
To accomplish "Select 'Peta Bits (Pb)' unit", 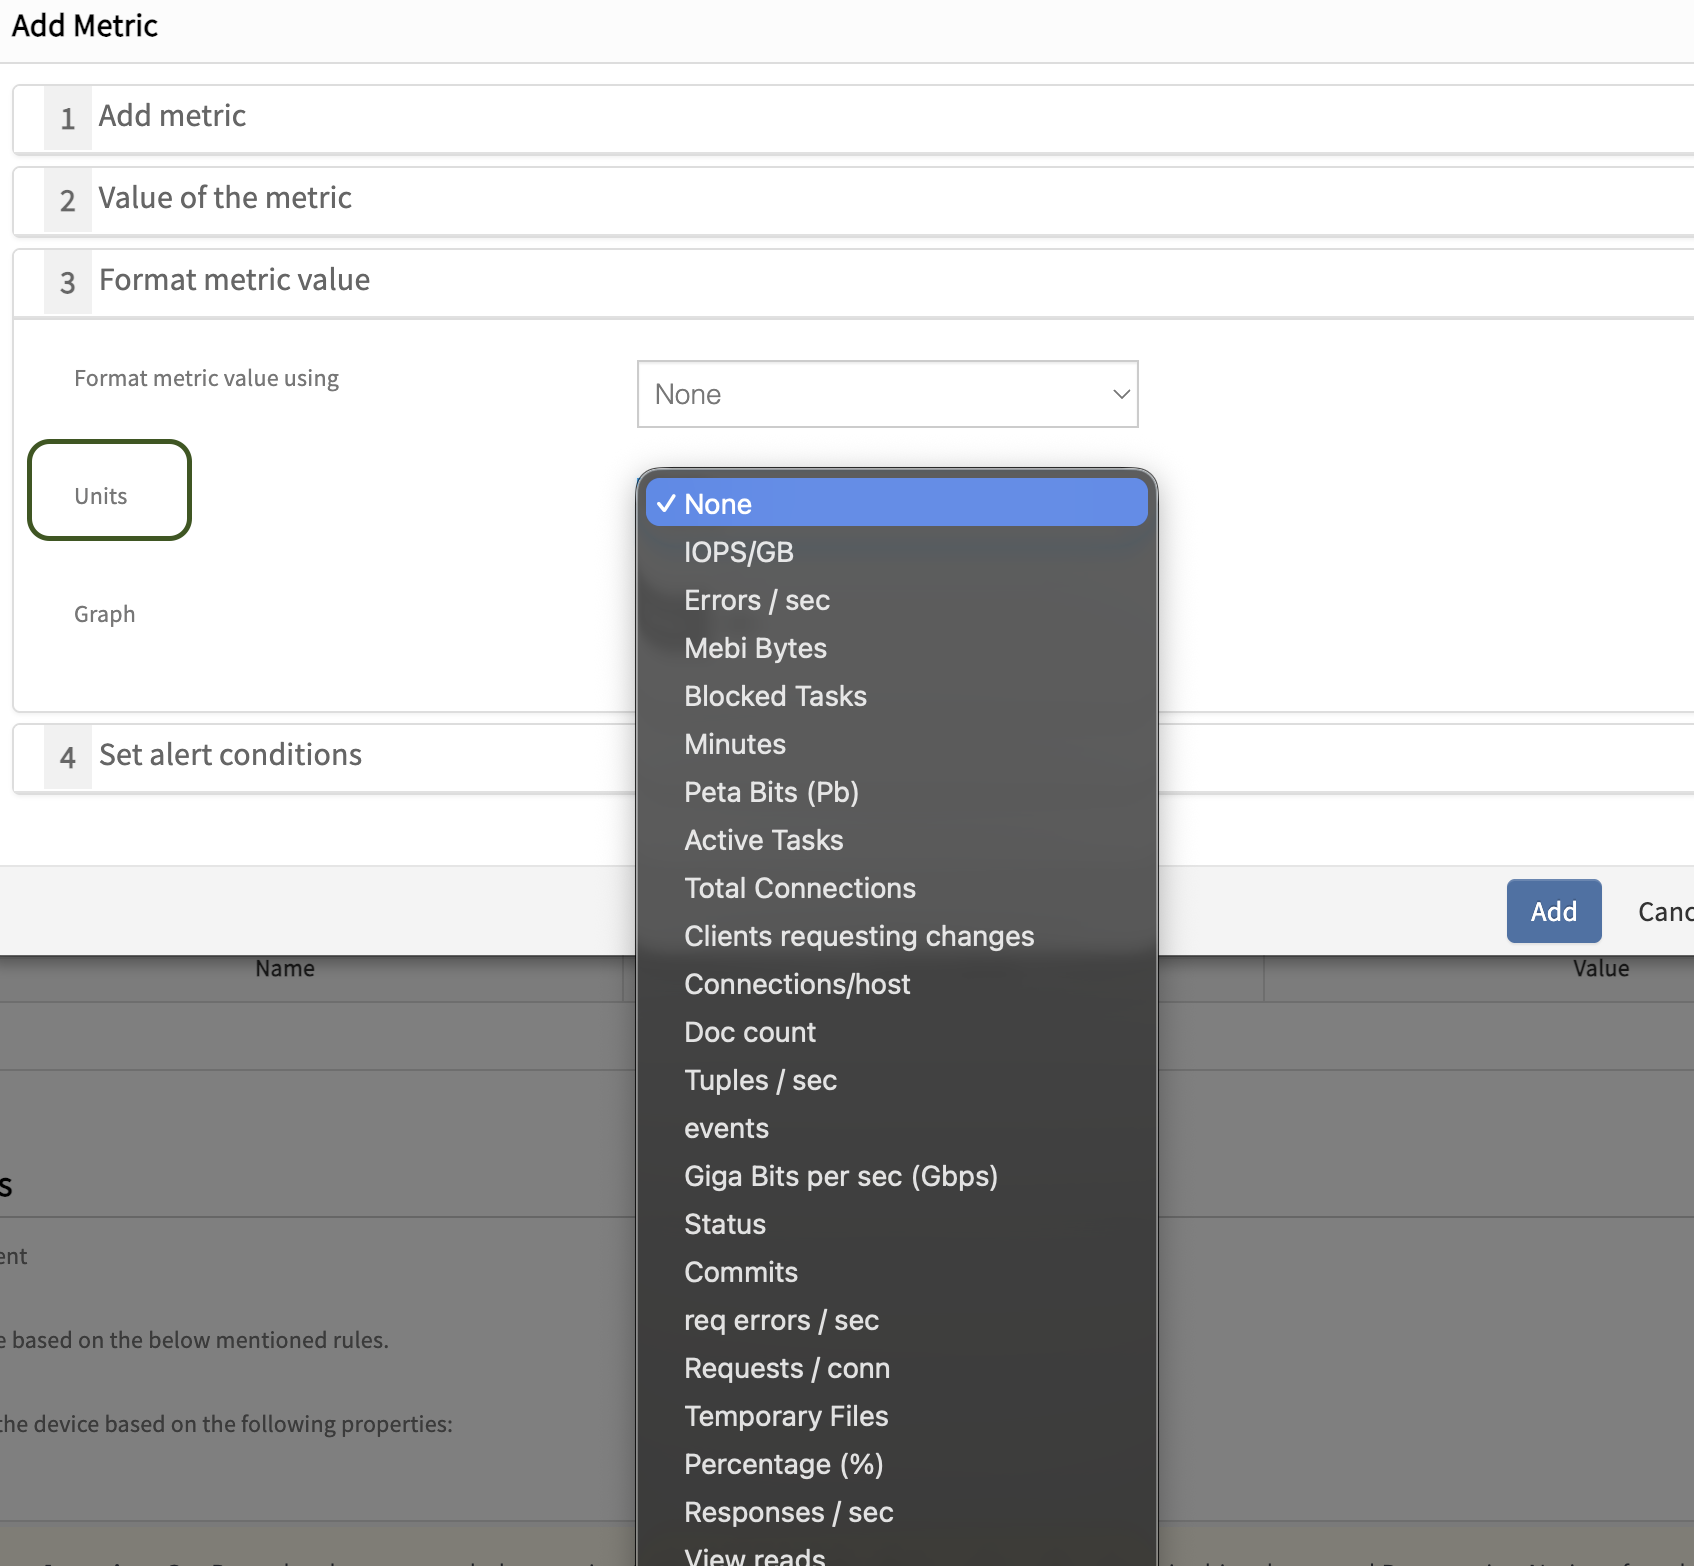I will (x=771, y=792).
